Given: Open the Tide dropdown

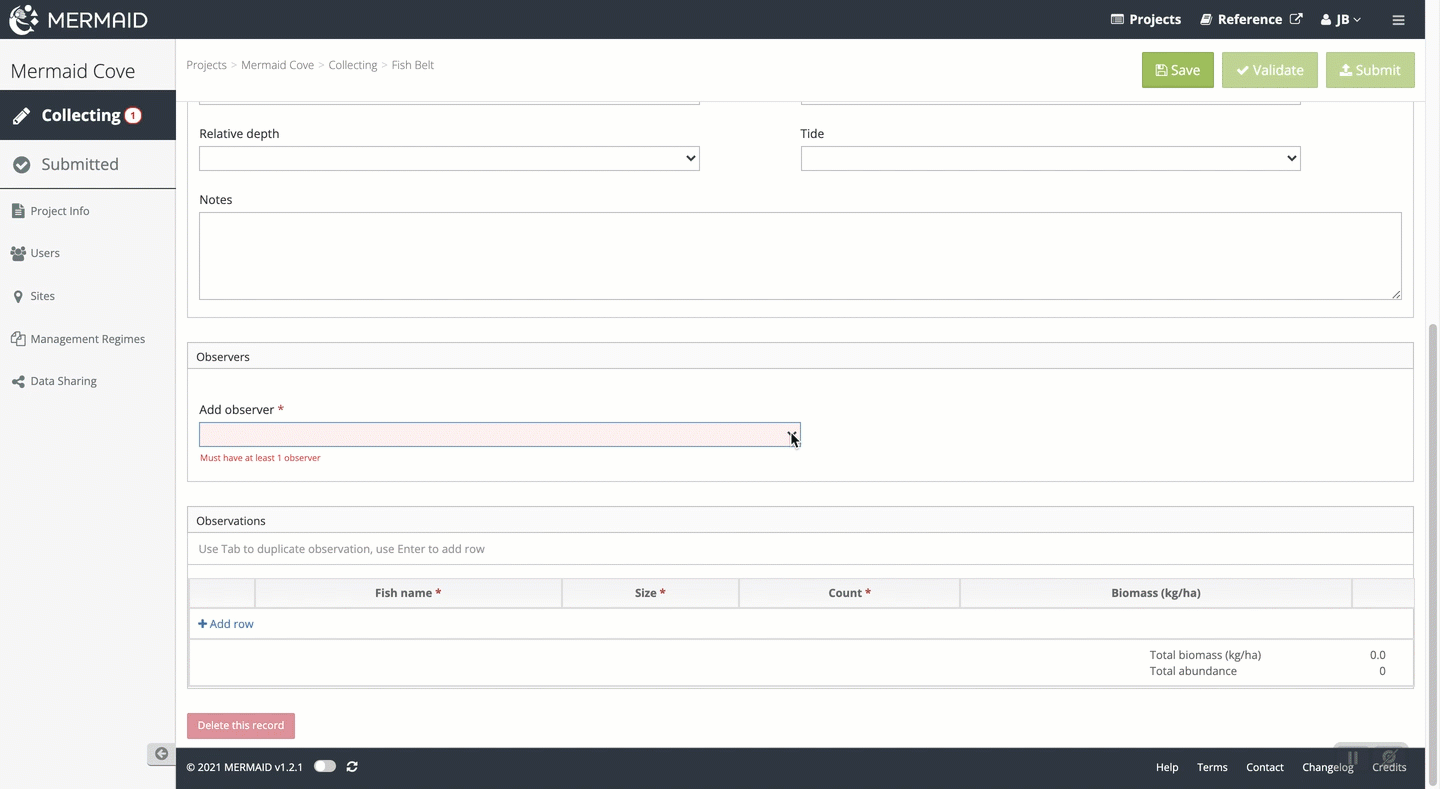Looking at the screenshot, I should pyautogui.click(x=1050, y=158).
